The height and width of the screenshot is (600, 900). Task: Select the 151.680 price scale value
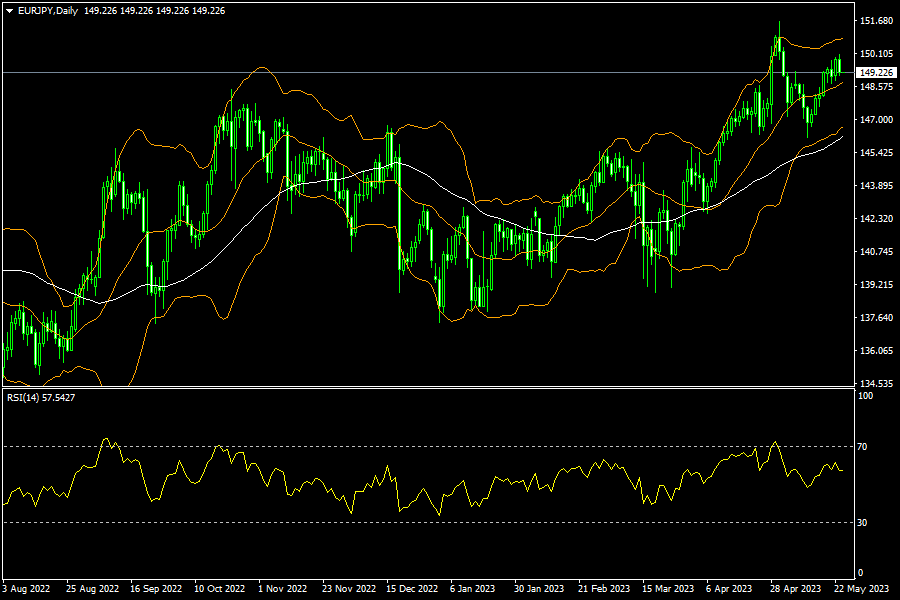click(876, 21)
